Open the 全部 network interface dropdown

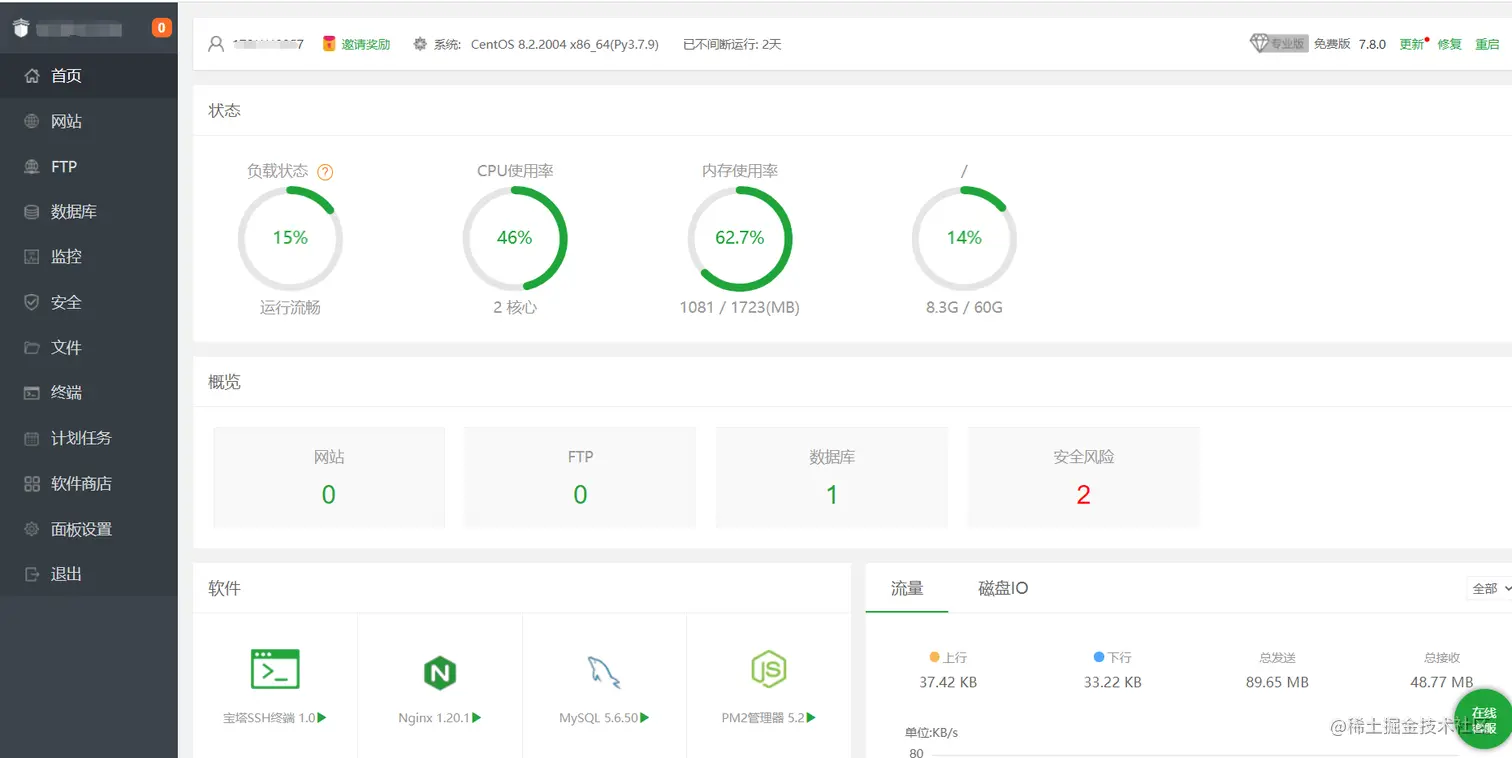[x=1490, y=589]
